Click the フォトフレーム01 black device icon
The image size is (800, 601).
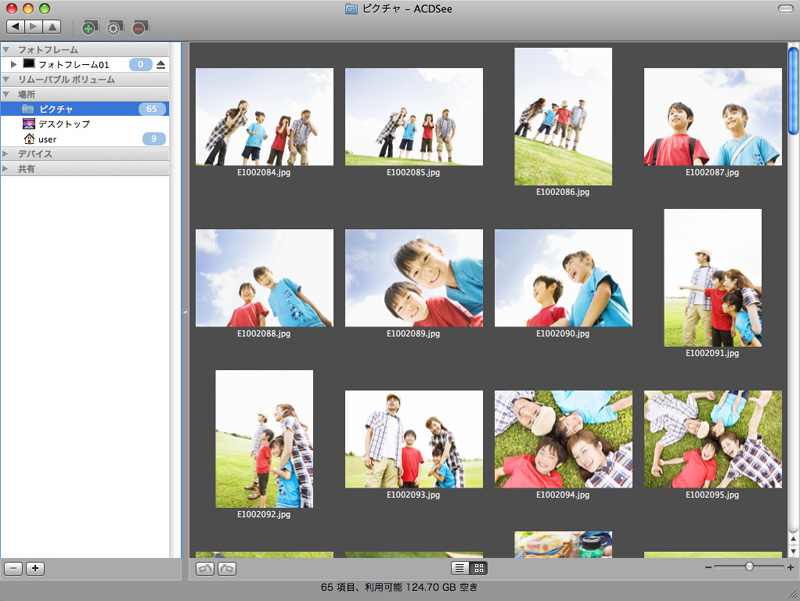pyautogui.click(x=29, y=64)
